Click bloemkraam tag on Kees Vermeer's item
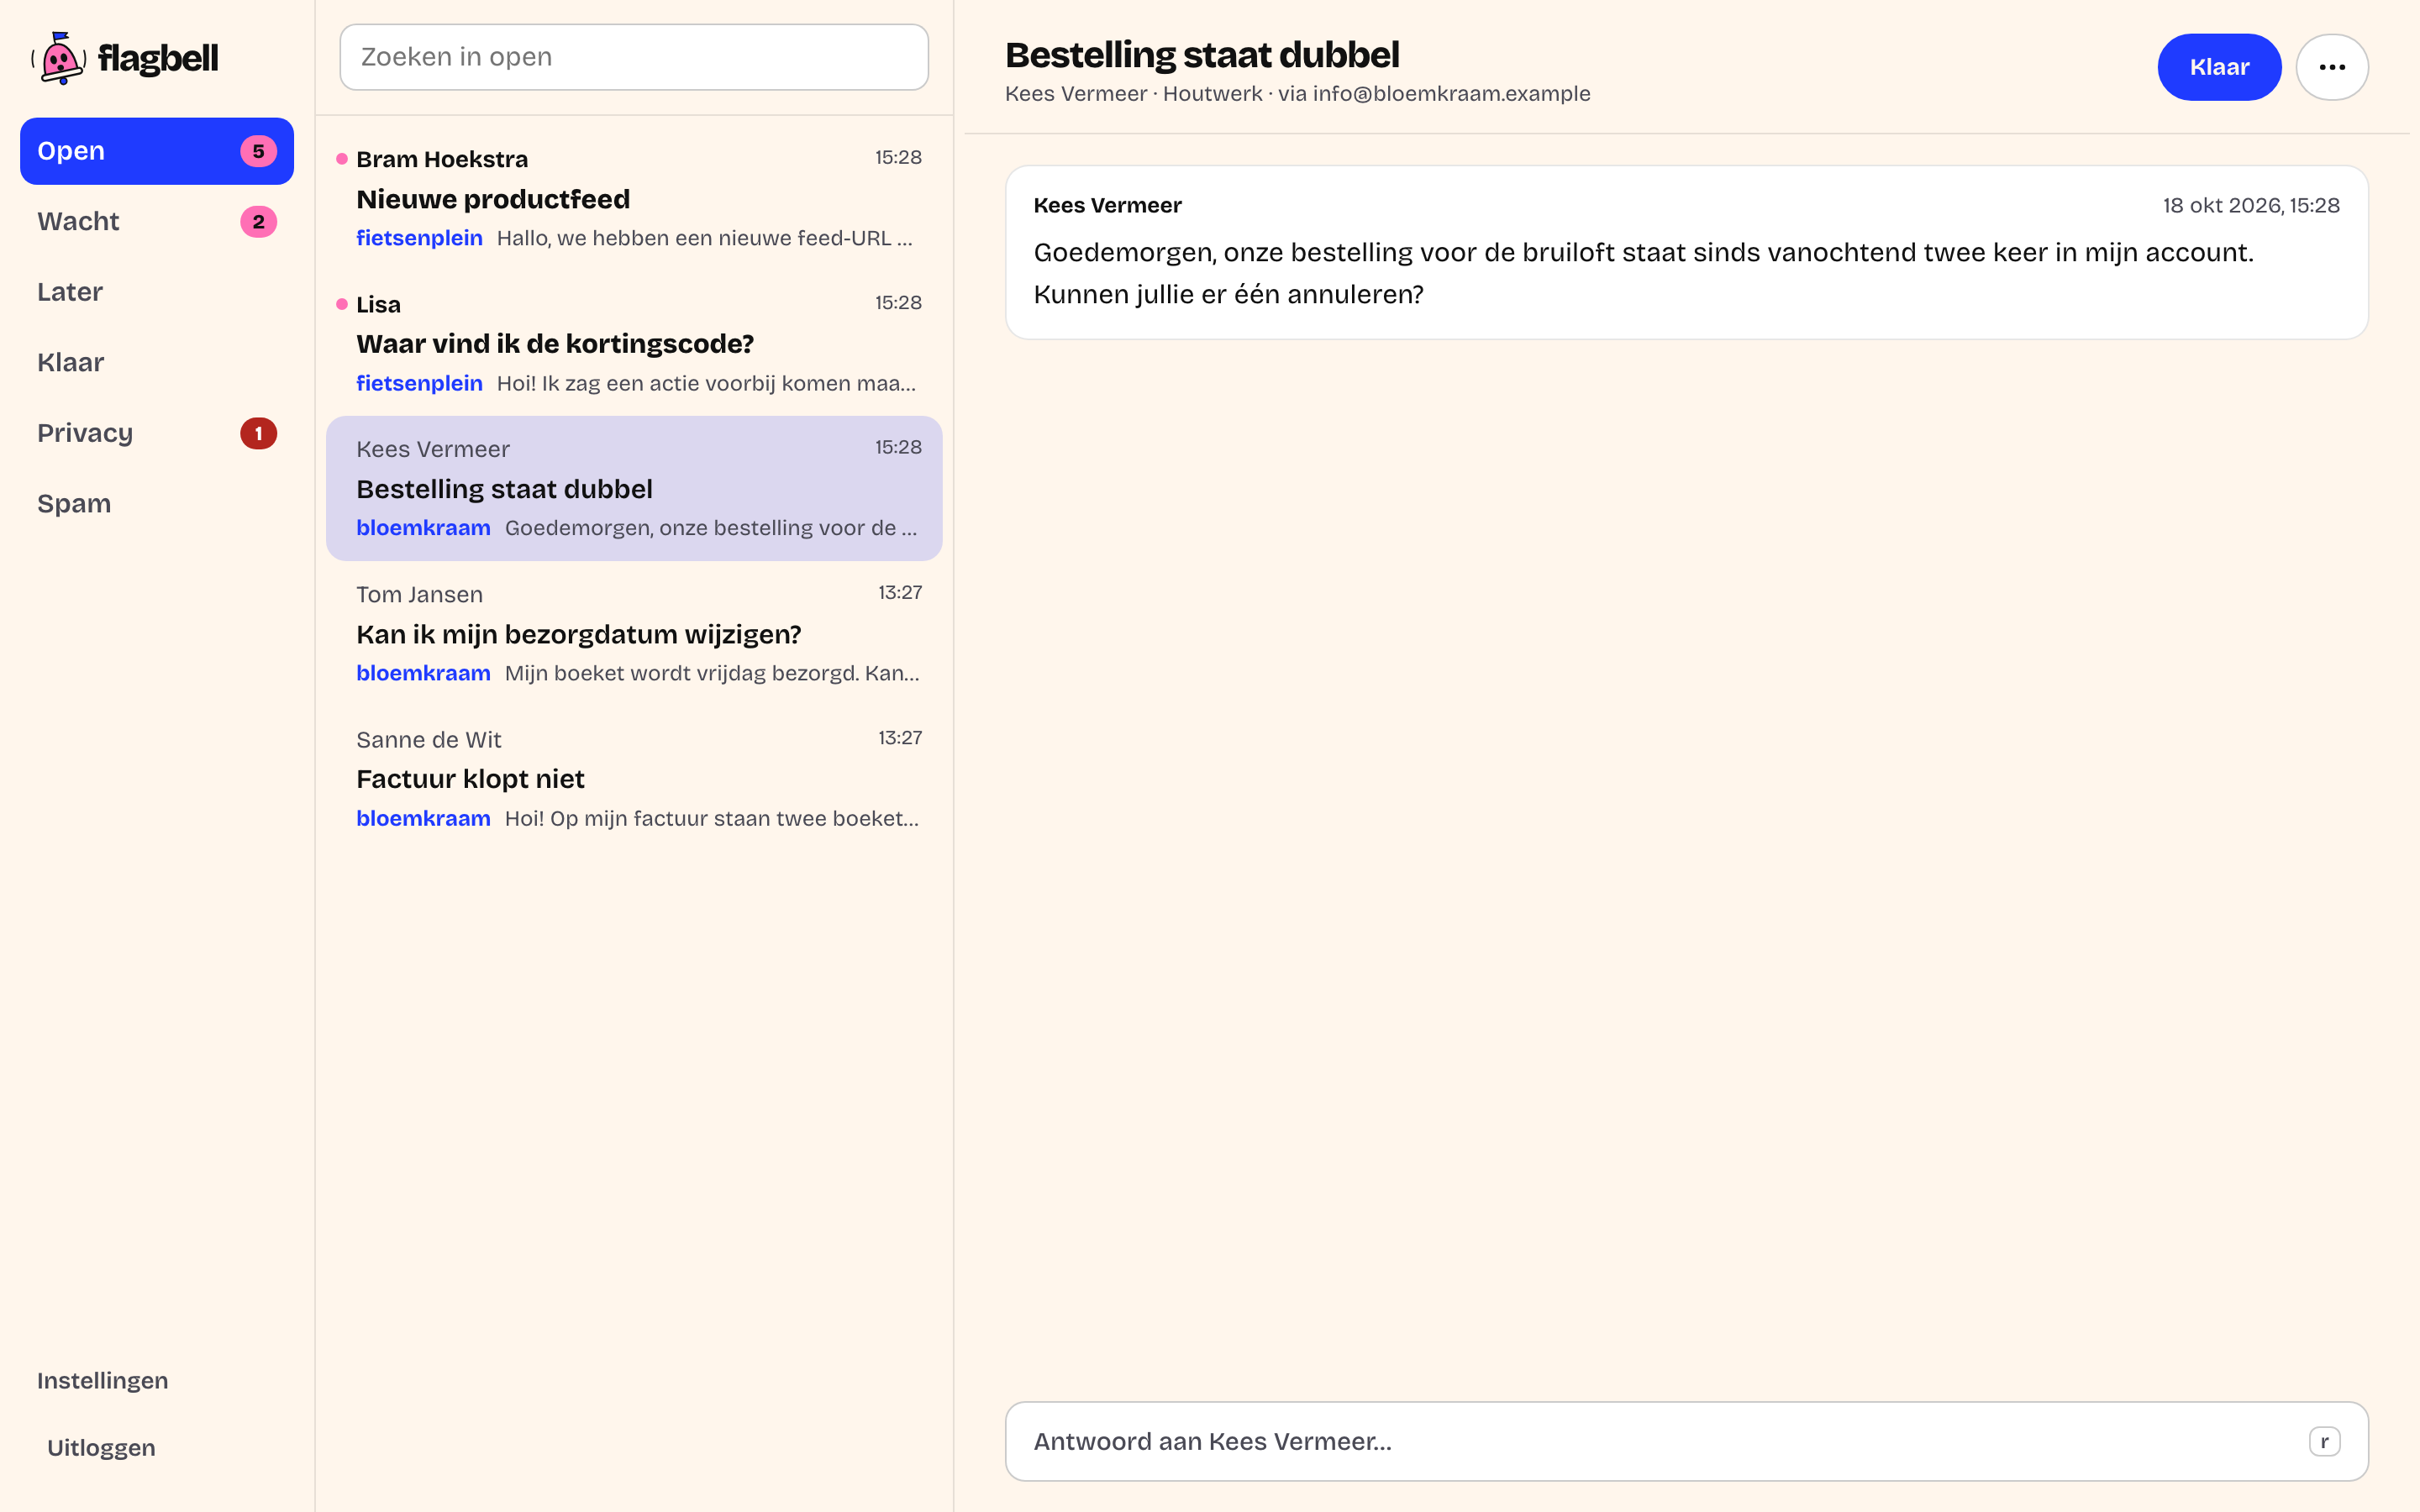The width and height of the screenshot is (2420, 1512). click(423, 528)
